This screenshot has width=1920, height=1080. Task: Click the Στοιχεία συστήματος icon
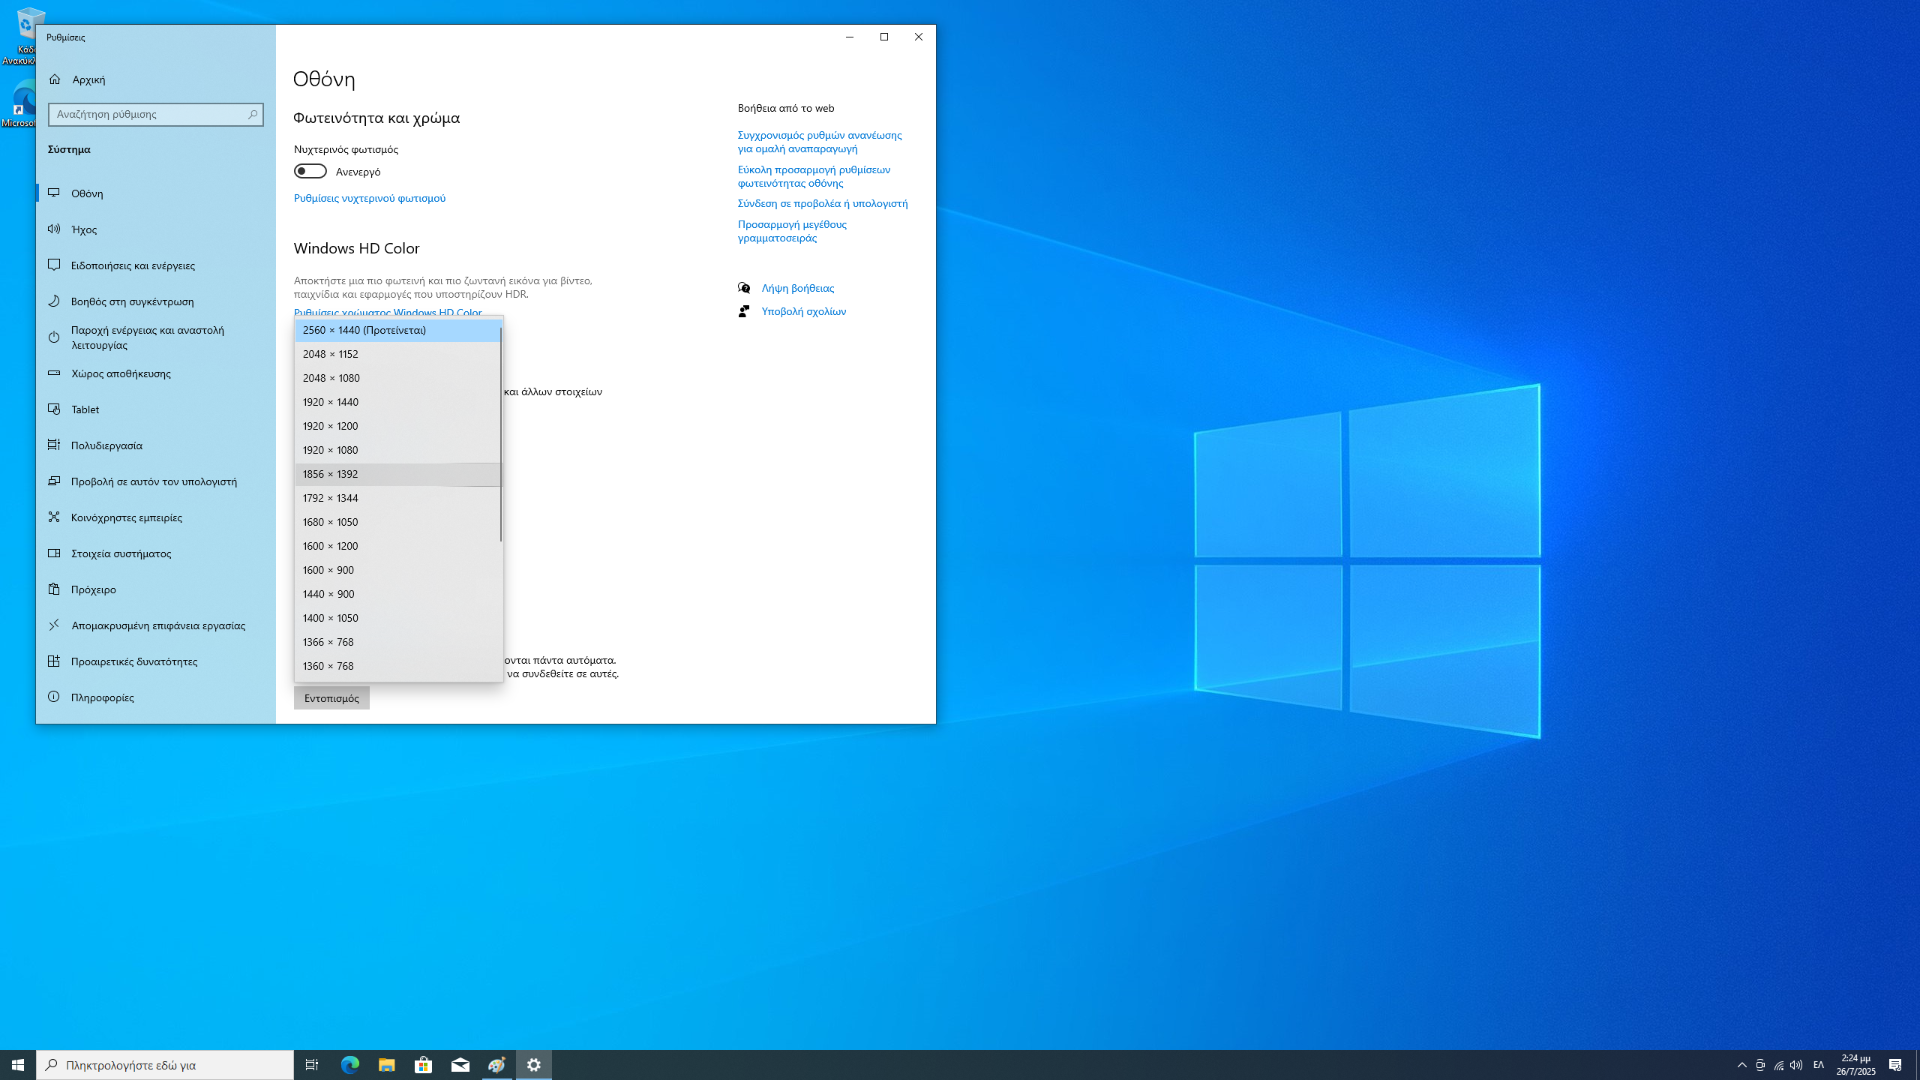54,554
